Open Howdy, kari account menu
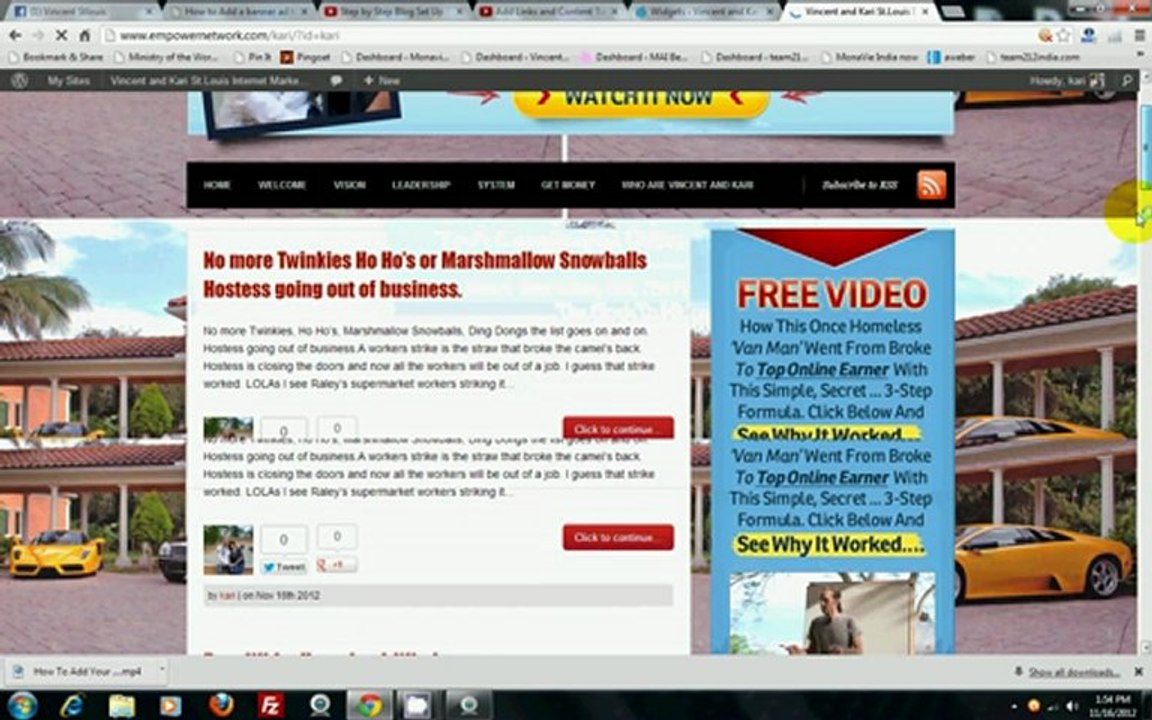 pyautogui.click(x=1066, y=81)
